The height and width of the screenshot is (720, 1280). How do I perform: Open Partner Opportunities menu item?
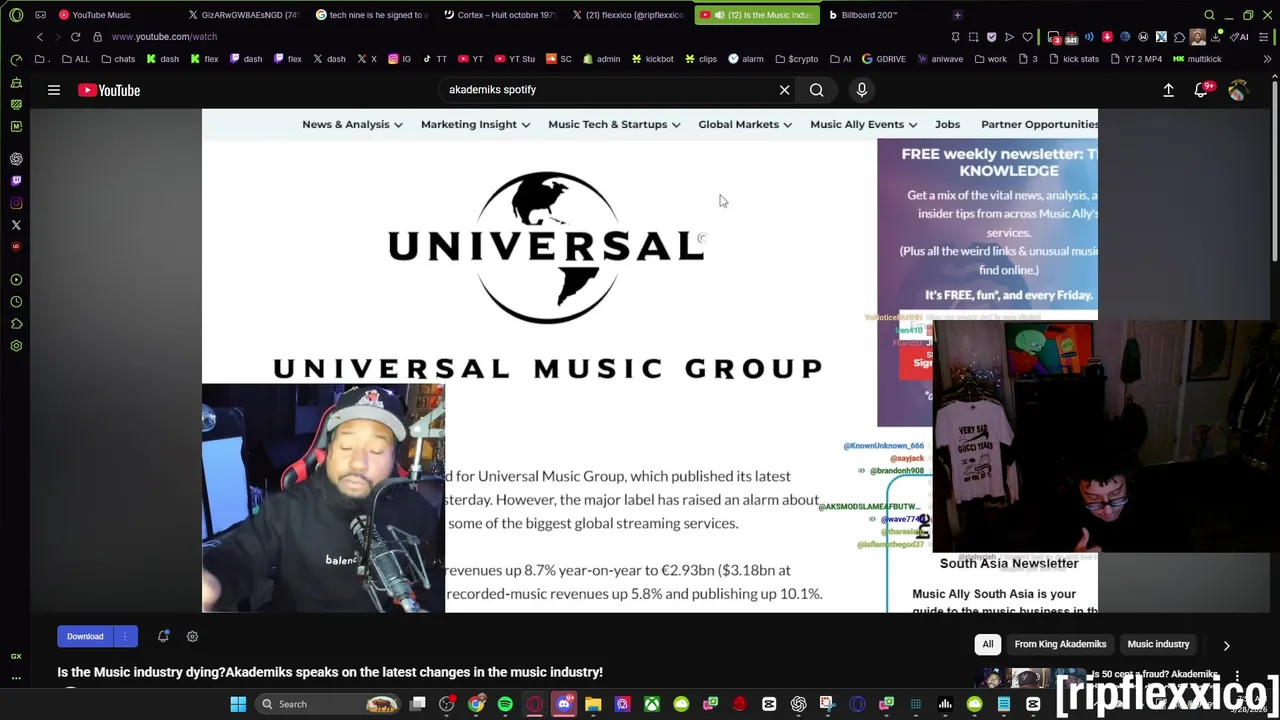click(1039, 124)
